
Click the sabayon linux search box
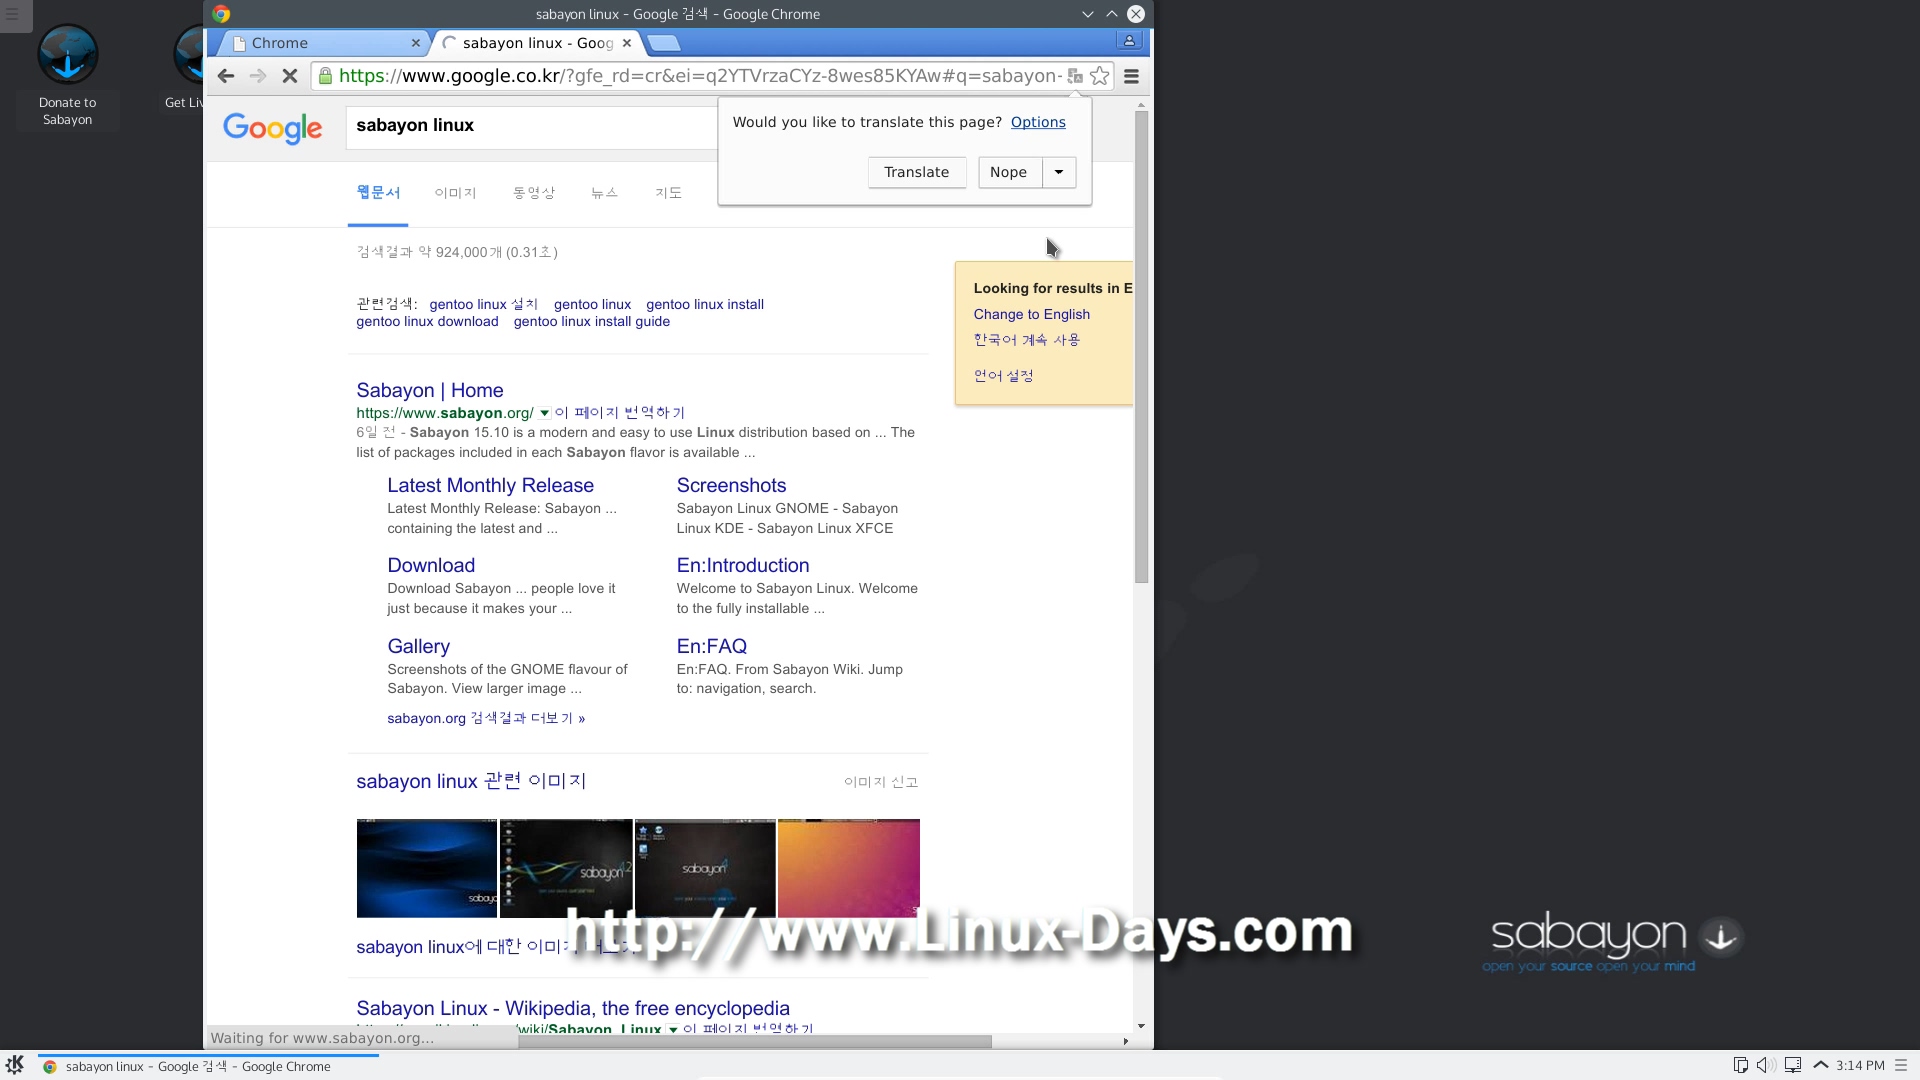[x=530, y=126]
